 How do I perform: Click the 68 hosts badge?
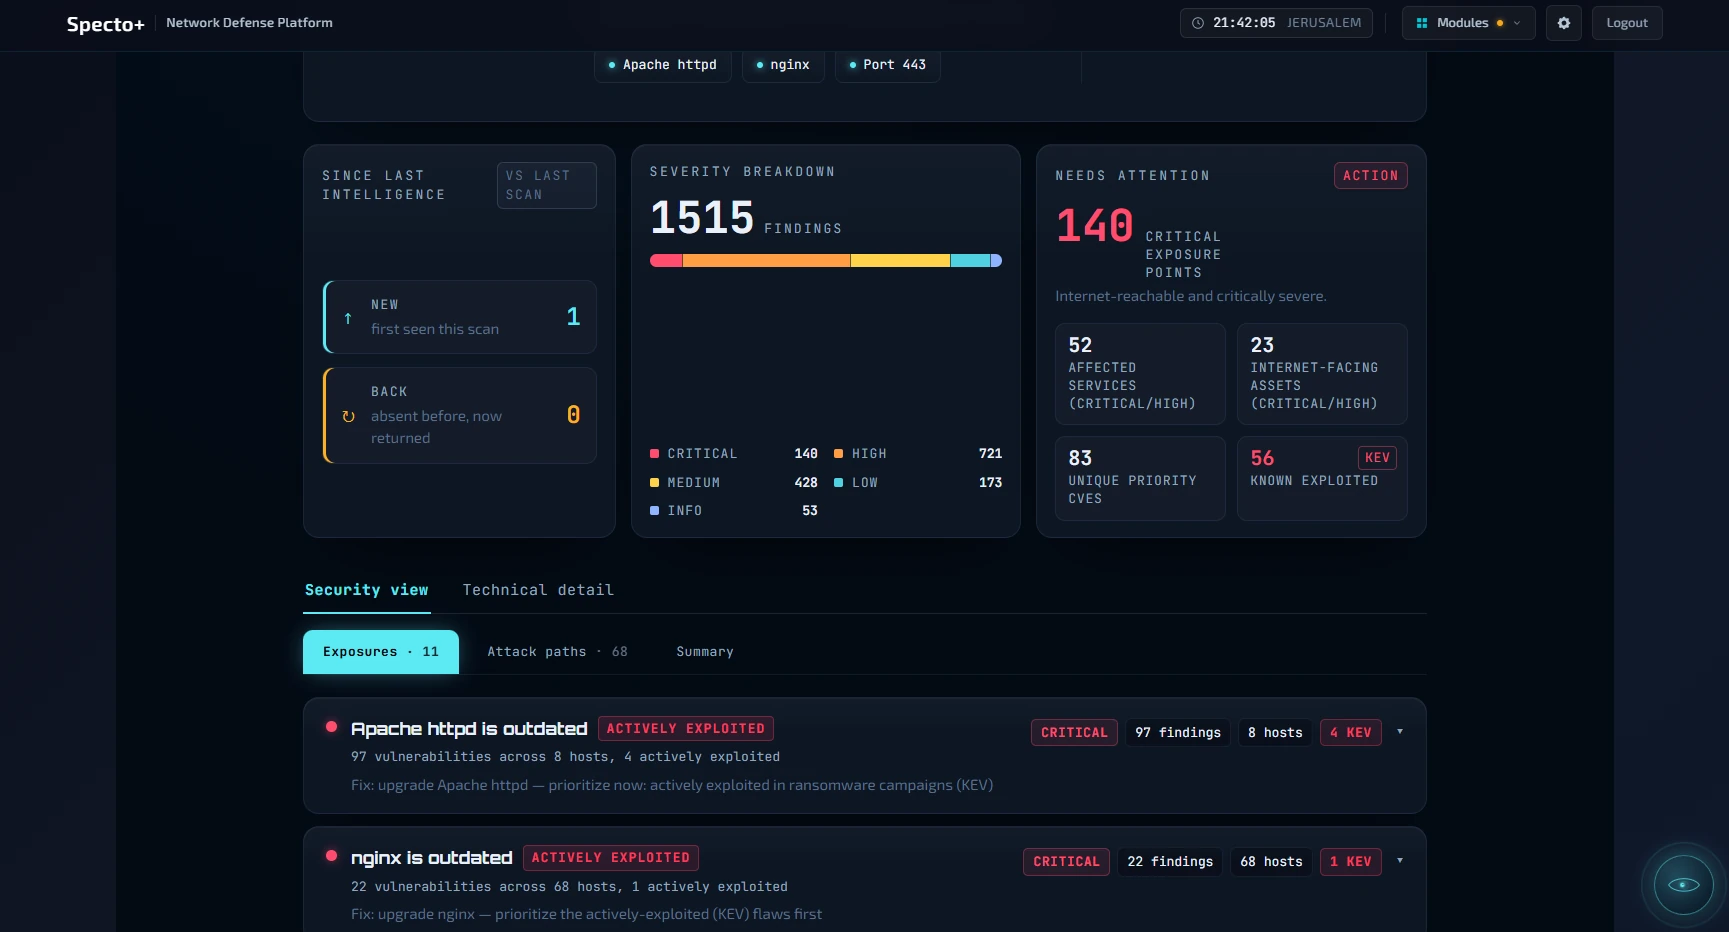pyautogui.click(x=1271, y=862)
